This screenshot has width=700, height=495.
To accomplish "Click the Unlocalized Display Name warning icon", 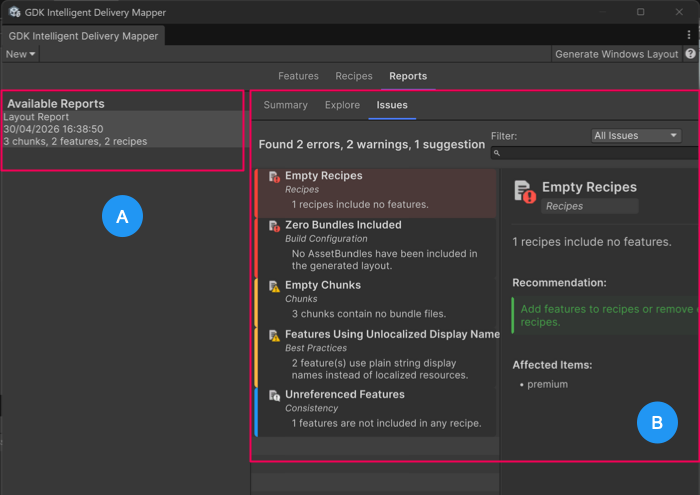I will point(274,335).
